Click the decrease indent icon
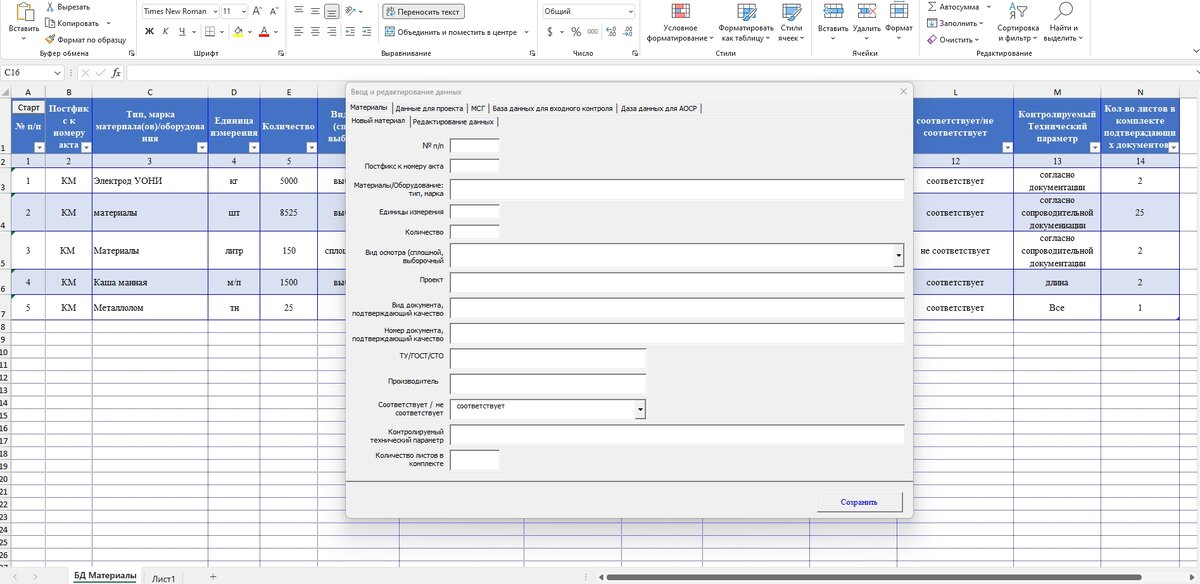 coord(352,31)
